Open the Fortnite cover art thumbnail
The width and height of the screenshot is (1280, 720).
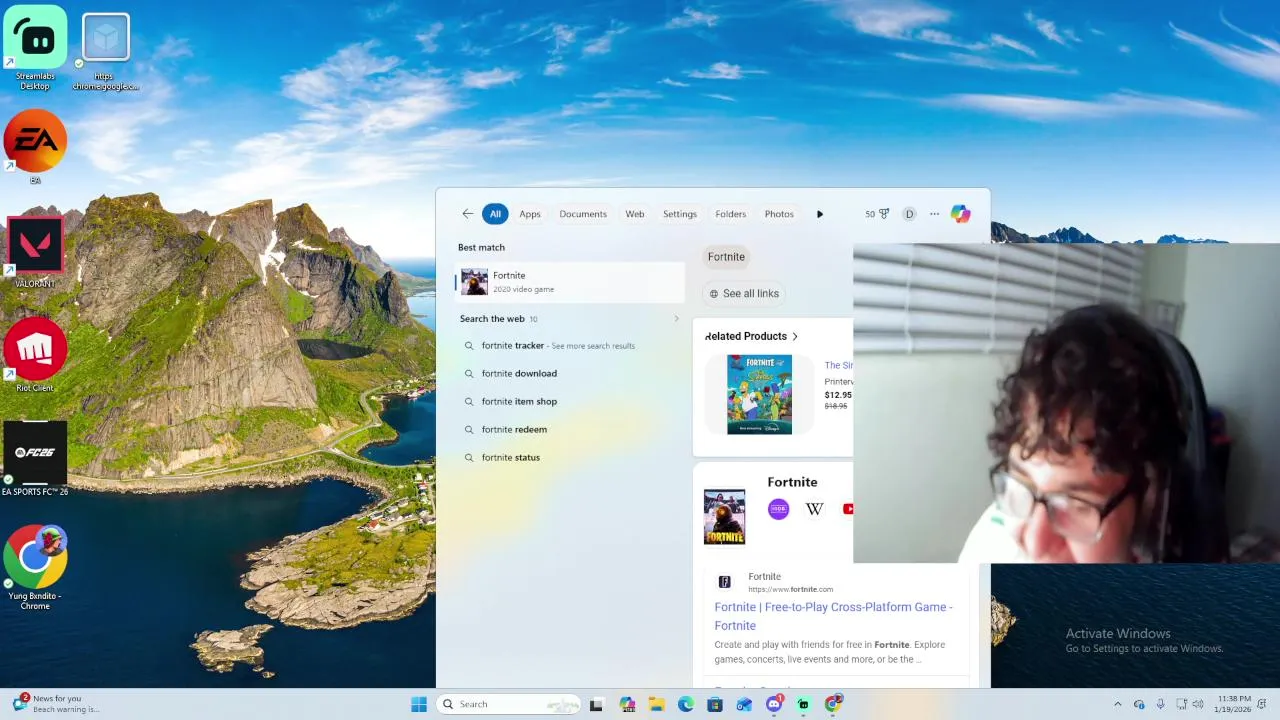tap(724, 517)
